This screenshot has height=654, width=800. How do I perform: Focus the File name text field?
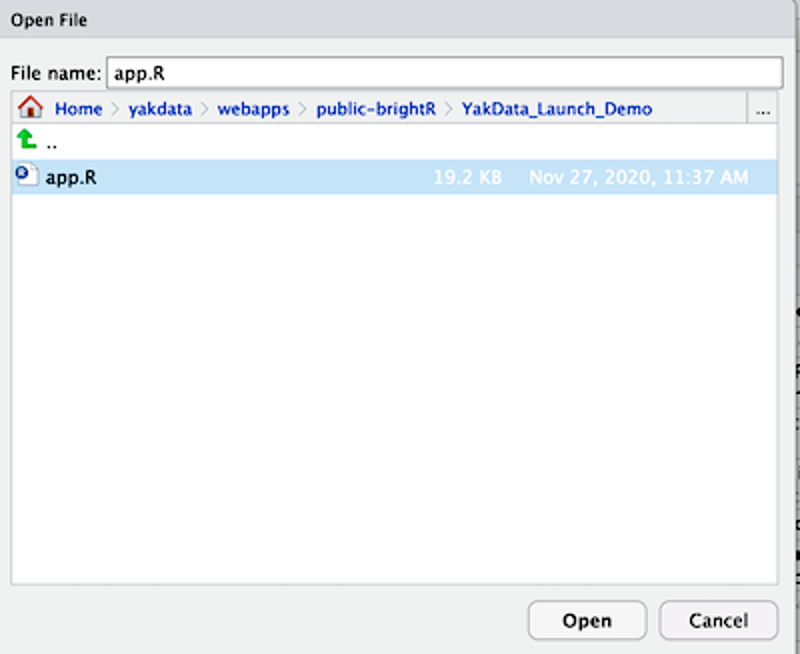point(443,73)
